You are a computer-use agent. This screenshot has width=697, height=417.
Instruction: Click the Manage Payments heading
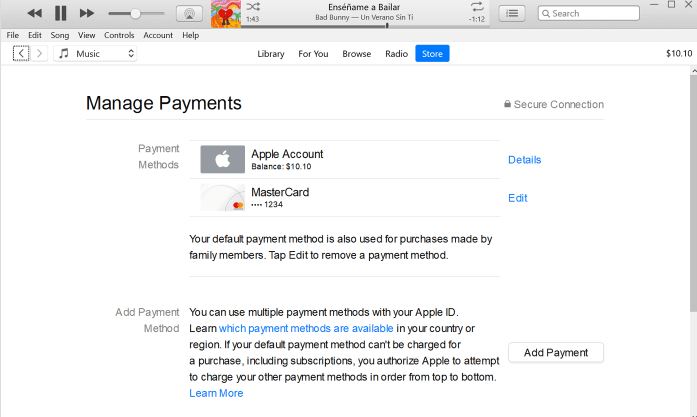[164, 103]
